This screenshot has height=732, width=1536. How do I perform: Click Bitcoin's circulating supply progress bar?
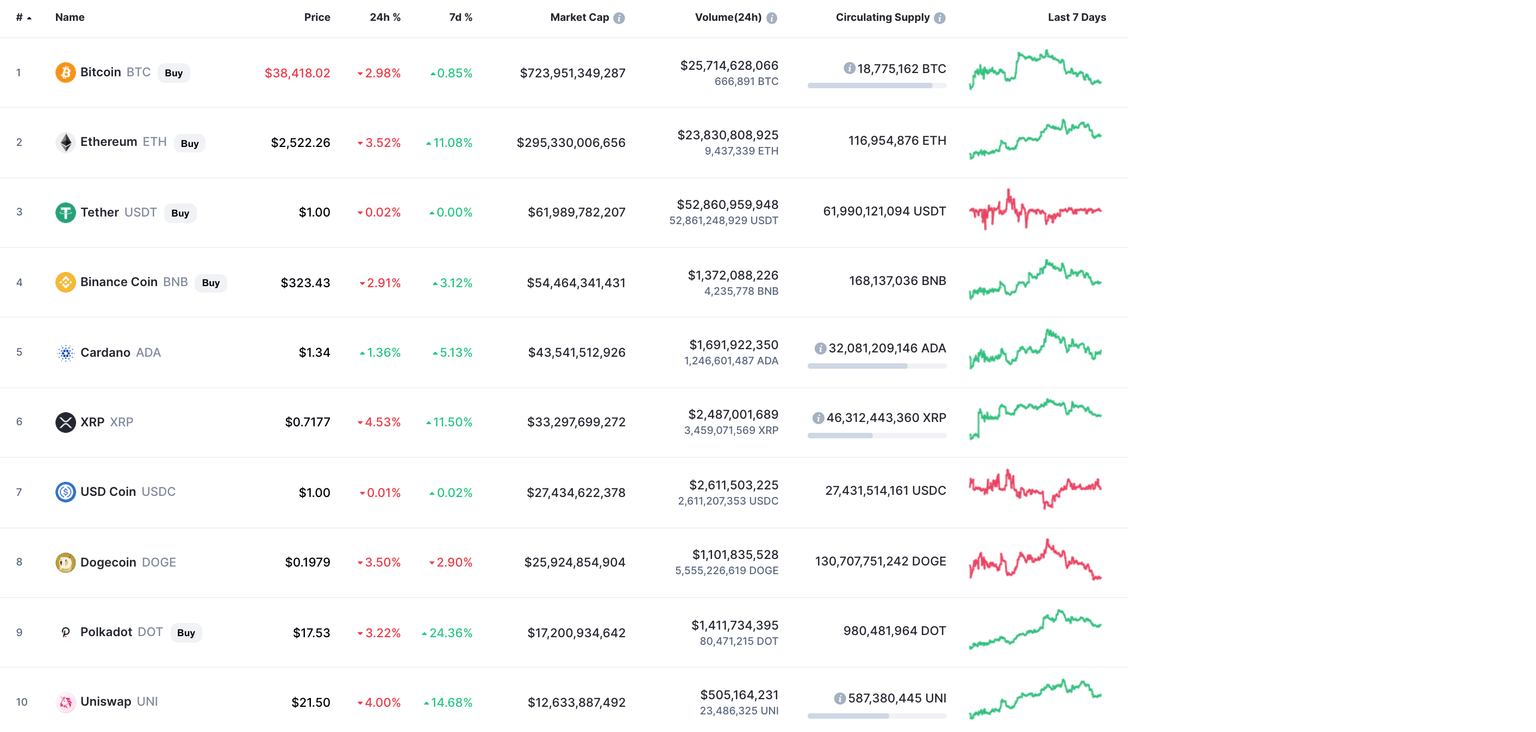pos(876,85)
